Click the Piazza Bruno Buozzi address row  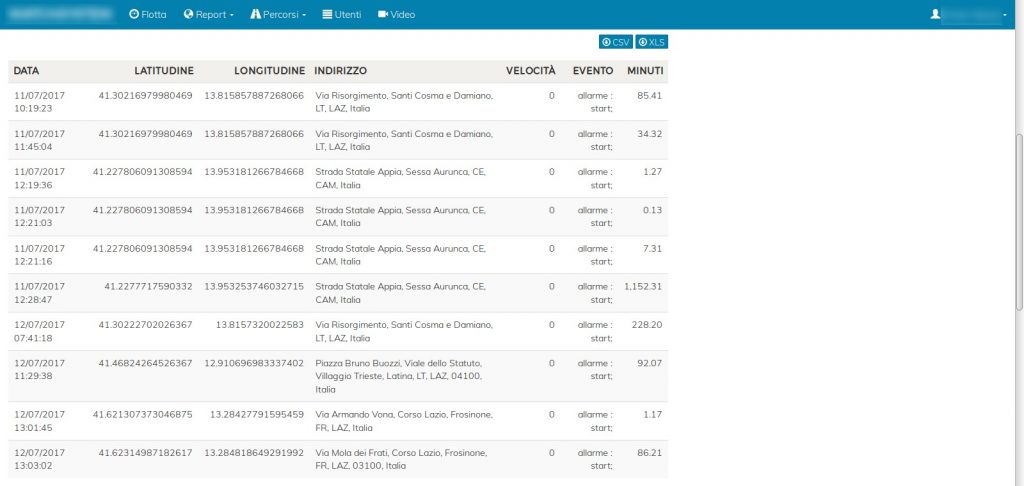click(x=400, y=376)
